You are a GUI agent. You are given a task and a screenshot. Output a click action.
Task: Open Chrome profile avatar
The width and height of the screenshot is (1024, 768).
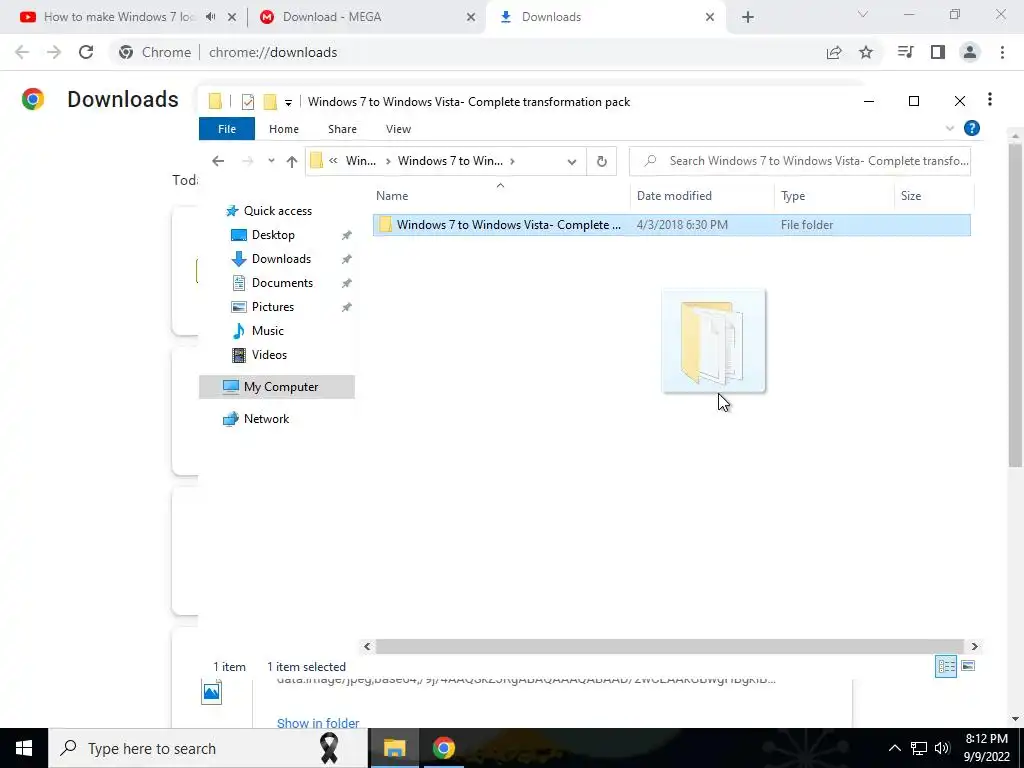click(x=970, y=52)
